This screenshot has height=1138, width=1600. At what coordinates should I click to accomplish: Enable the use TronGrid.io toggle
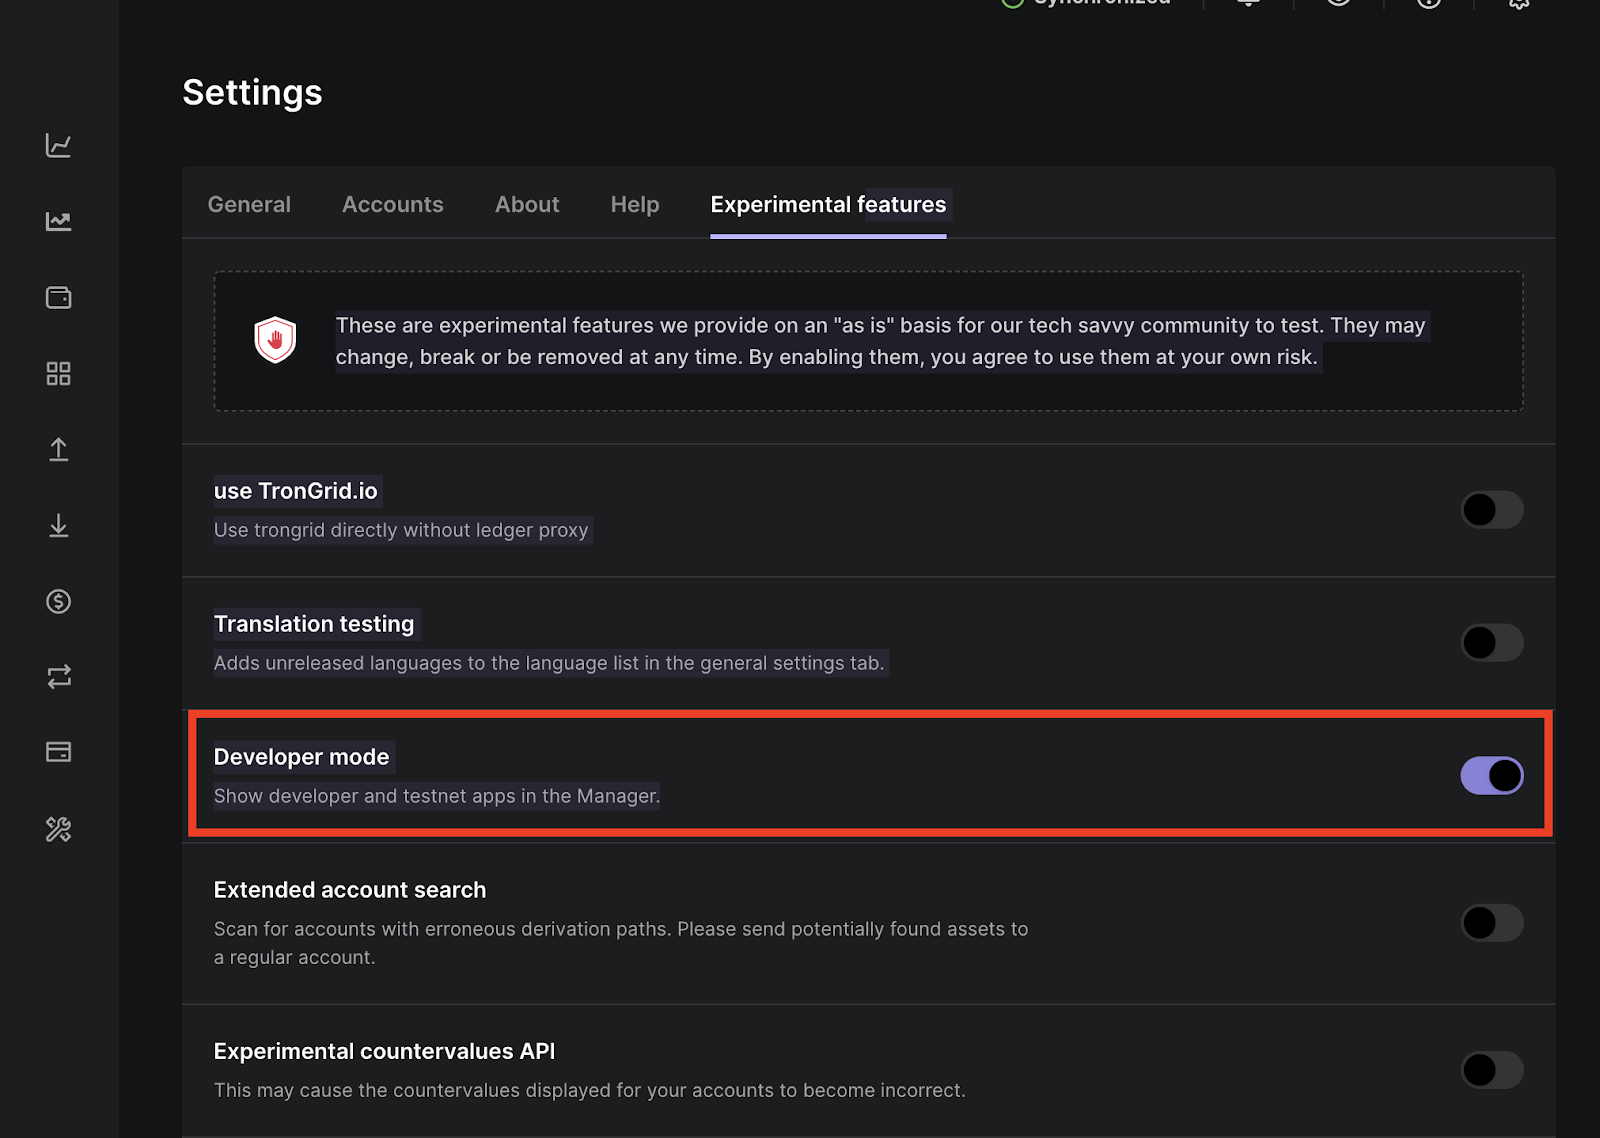tap(1492, 509)
